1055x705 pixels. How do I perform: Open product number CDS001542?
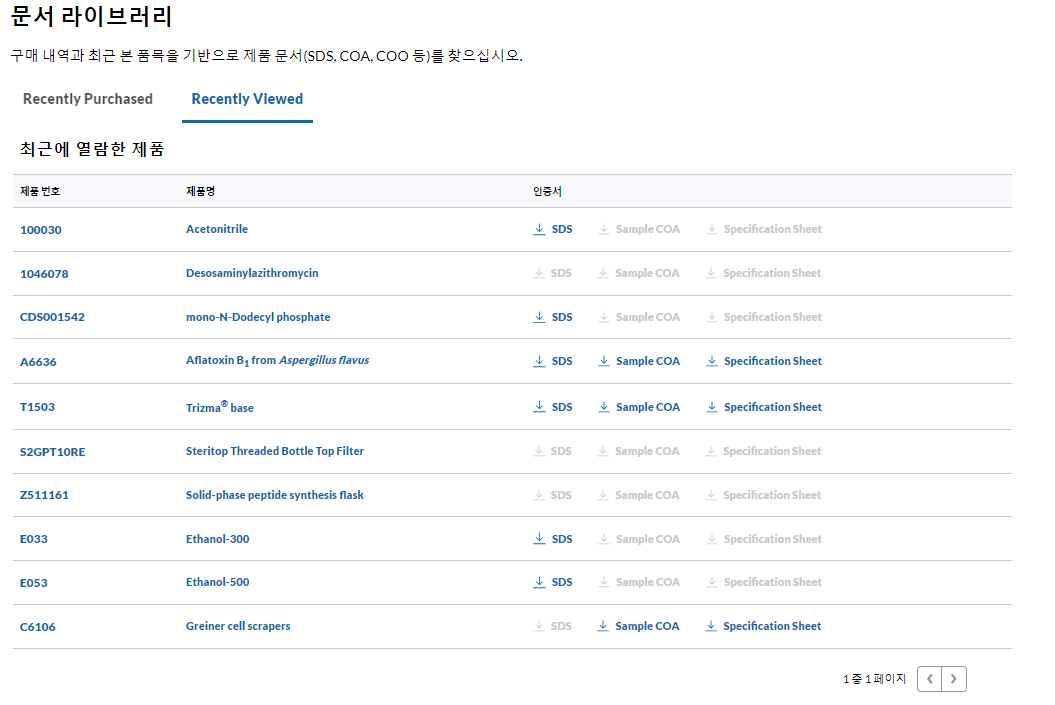(x=52, y=317)
